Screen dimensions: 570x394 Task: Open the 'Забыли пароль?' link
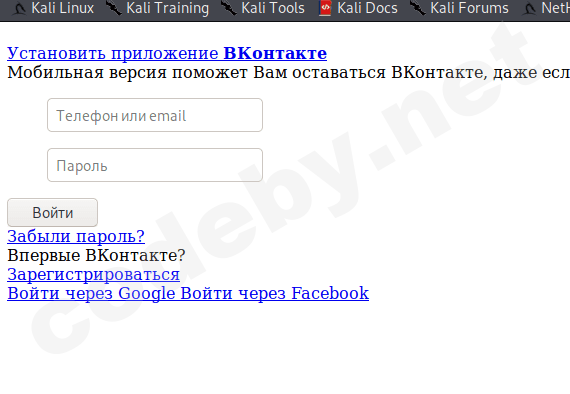click(x=76, y=237)
